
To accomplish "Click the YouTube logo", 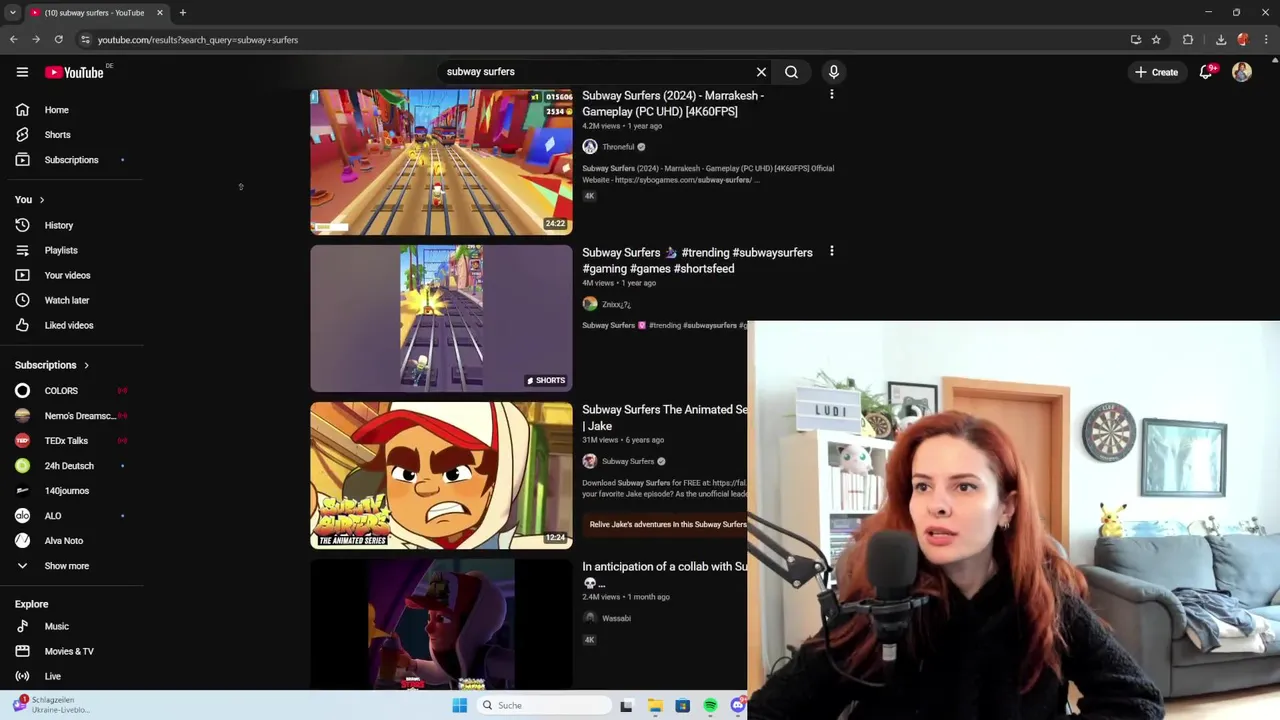I will (74, 72).
